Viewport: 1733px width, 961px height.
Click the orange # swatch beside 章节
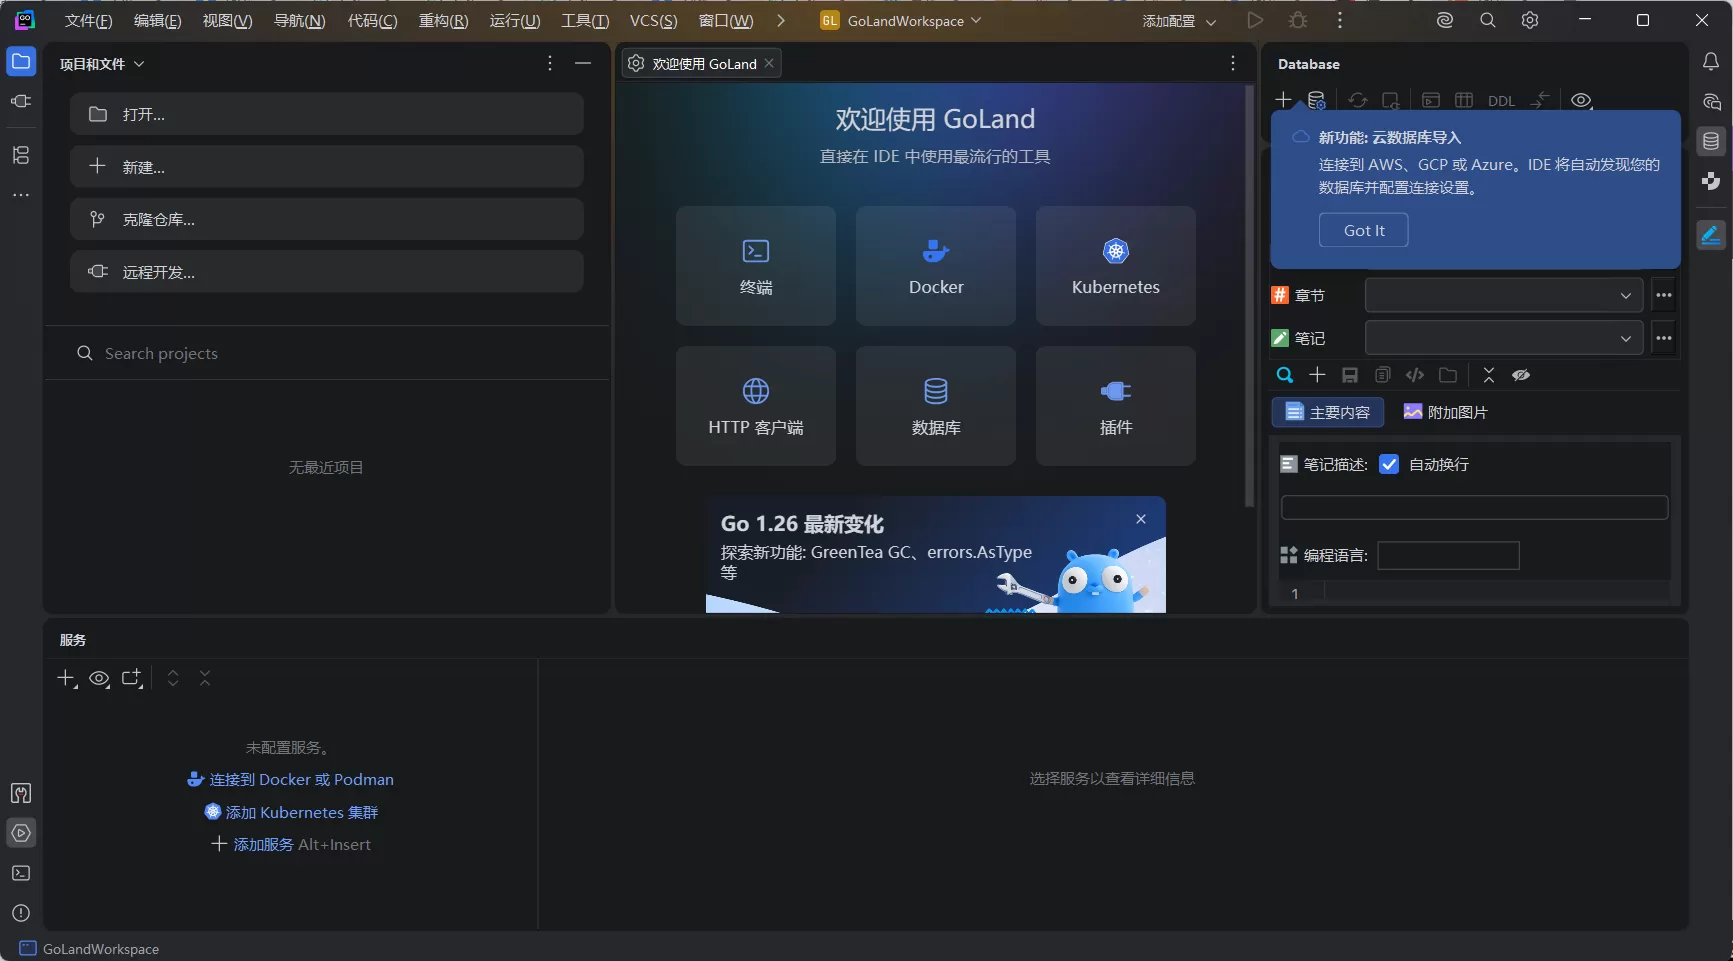point(1279,295)
